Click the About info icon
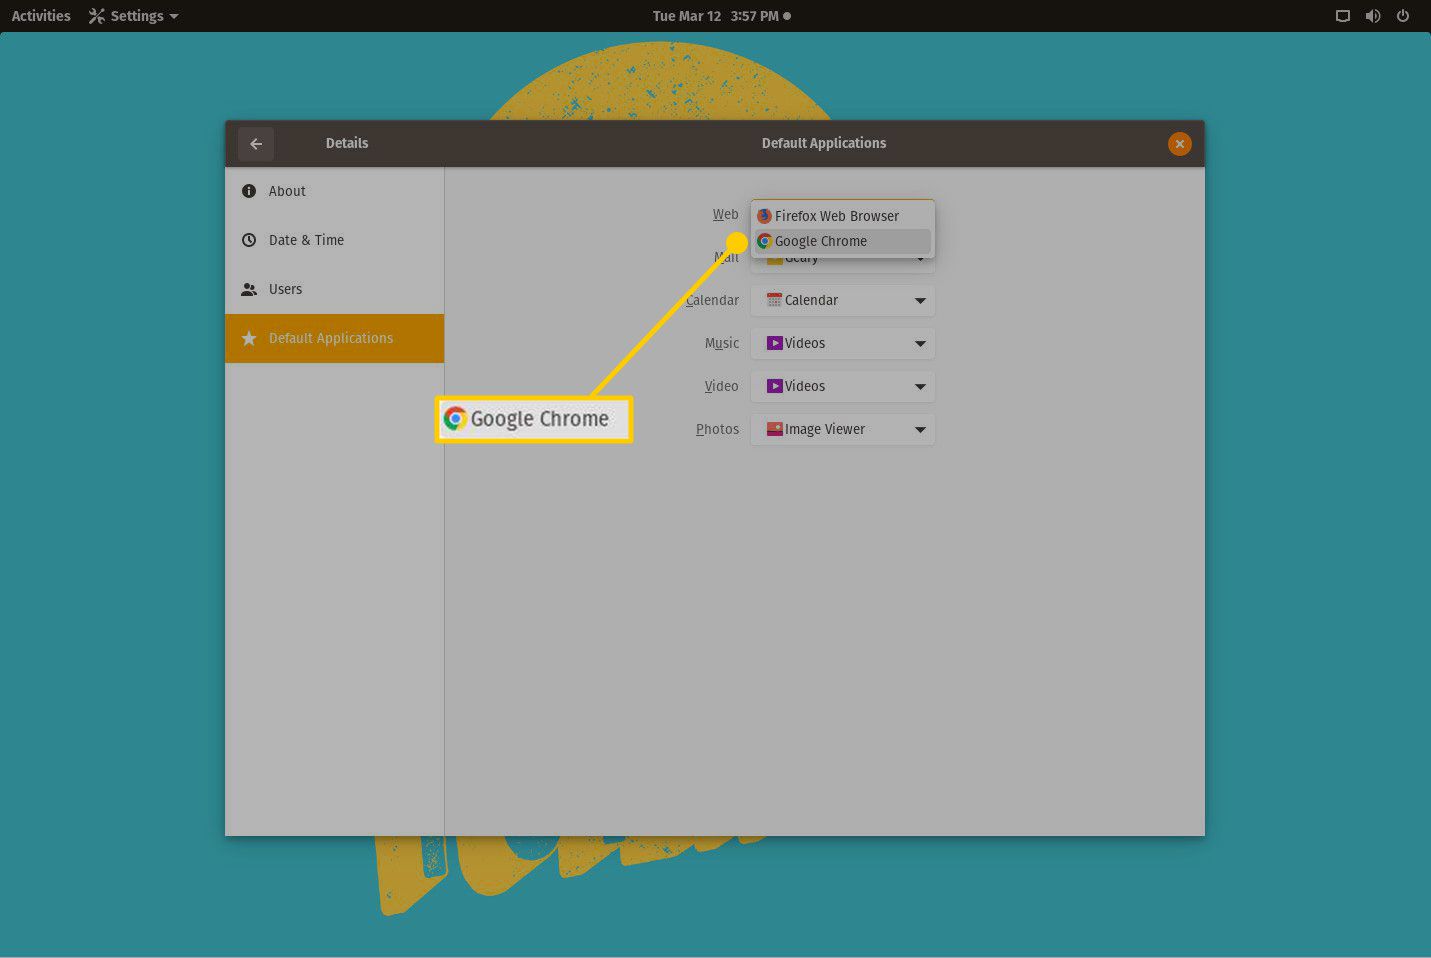Viewport: 1431px width, 958px height. pos(249,191)
